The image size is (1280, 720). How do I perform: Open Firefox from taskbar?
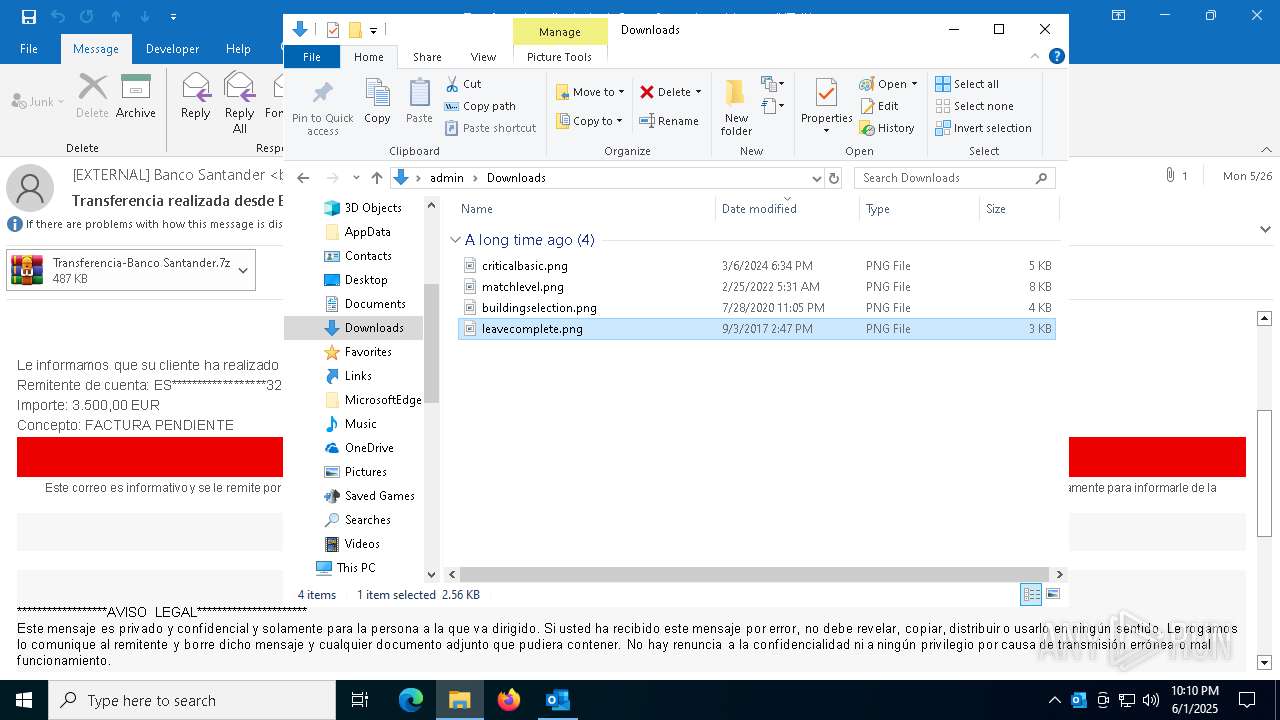[x=509, y=700]
